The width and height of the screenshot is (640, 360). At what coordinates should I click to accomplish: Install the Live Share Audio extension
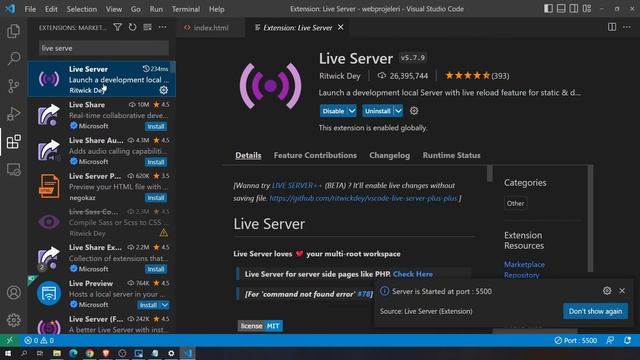click(x=156, y=162)
